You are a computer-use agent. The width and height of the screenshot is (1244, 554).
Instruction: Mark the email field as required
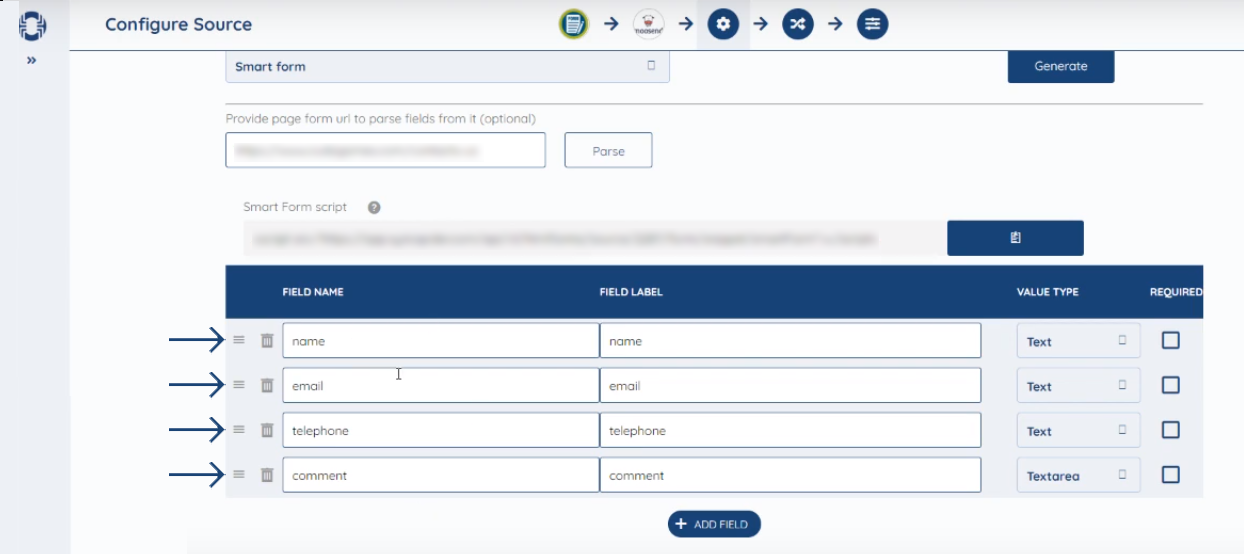point(1171,385)
